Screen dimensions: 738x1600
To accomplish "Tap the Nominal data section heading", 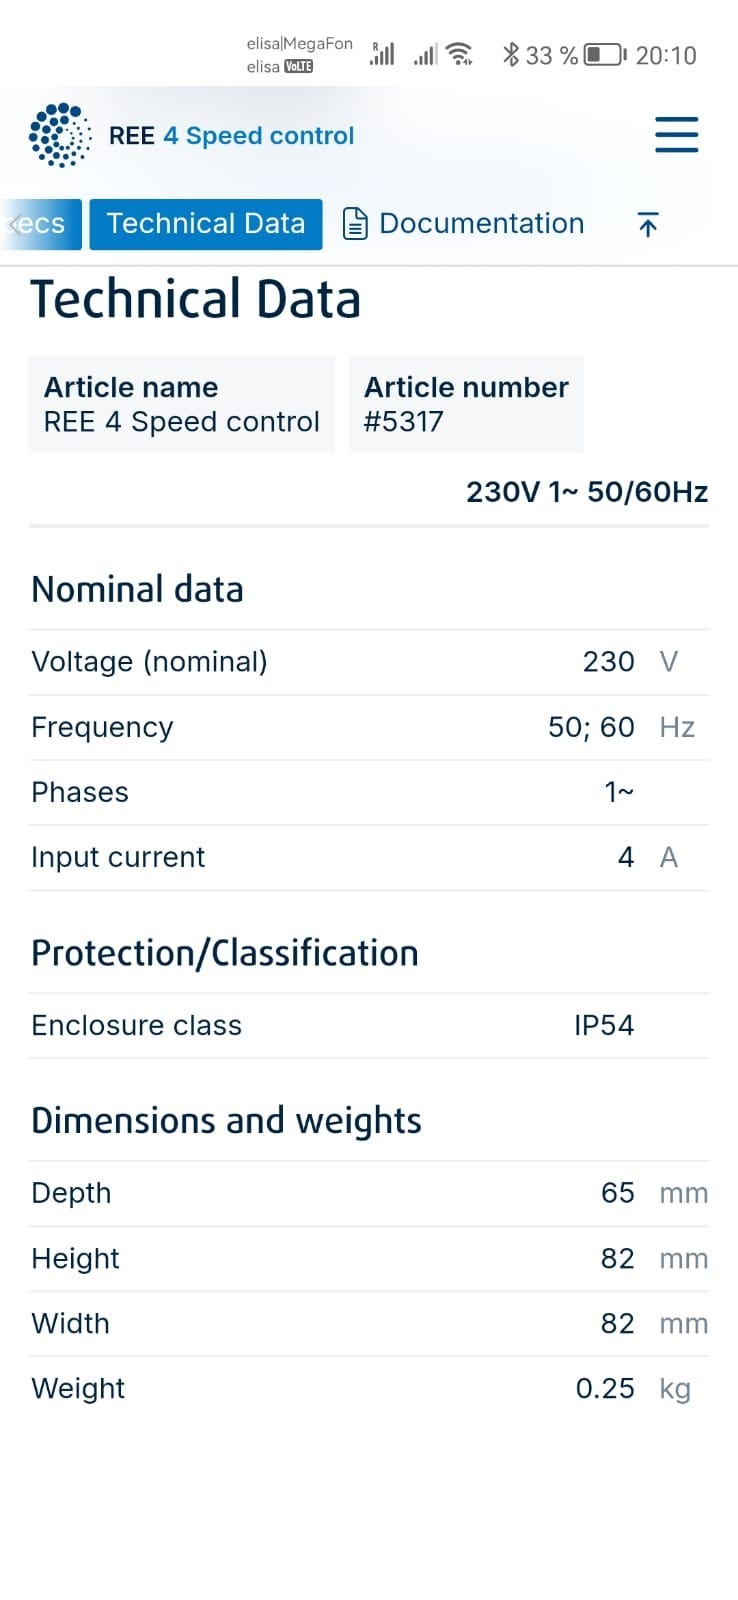I will point(138,589).
